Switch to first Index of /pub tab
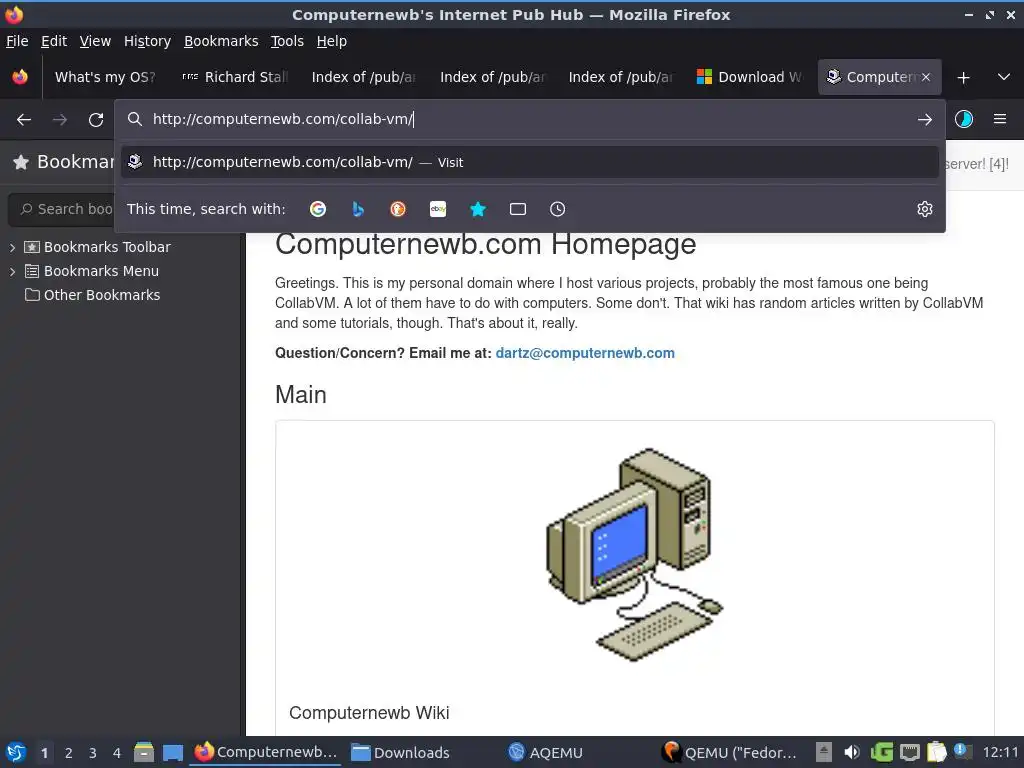1024x768 pixels. [362, 77]
